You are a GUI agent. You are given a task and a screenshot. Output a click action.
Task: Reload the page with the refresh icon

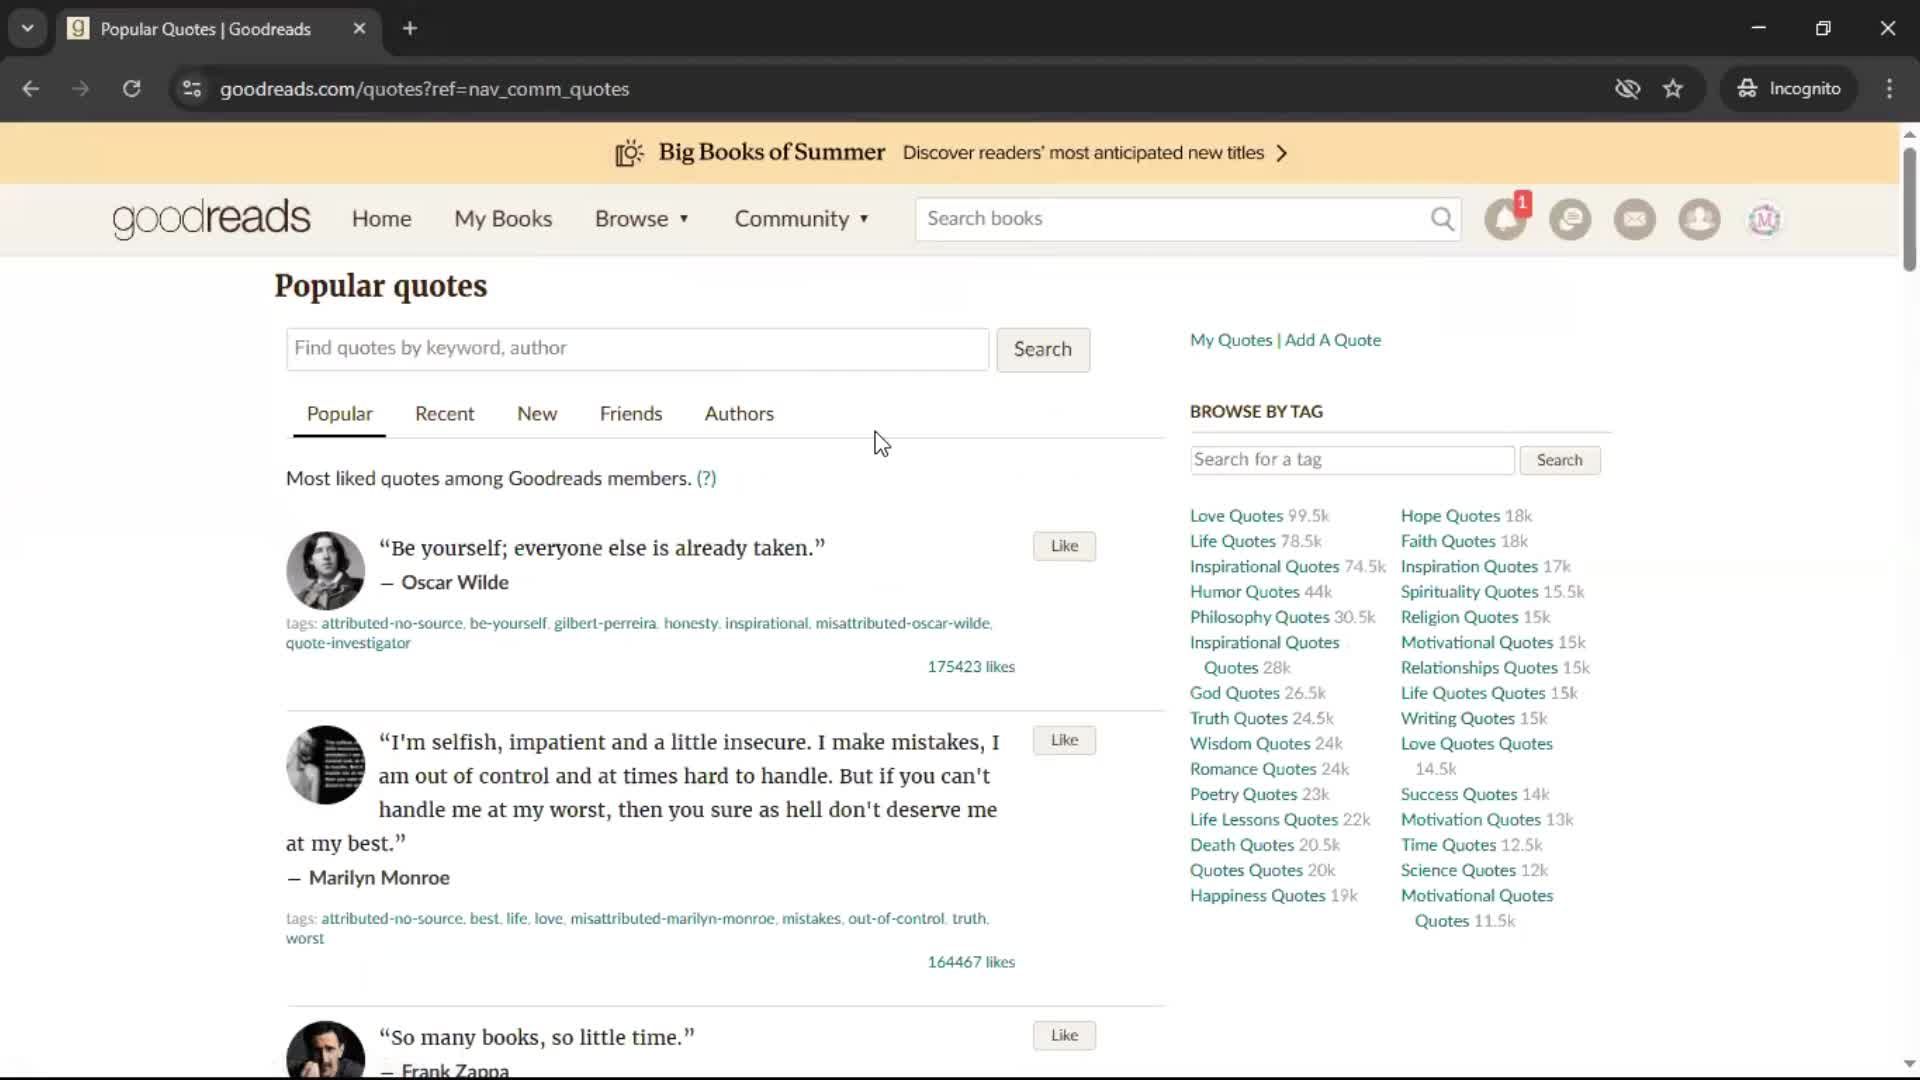point(131,89)
